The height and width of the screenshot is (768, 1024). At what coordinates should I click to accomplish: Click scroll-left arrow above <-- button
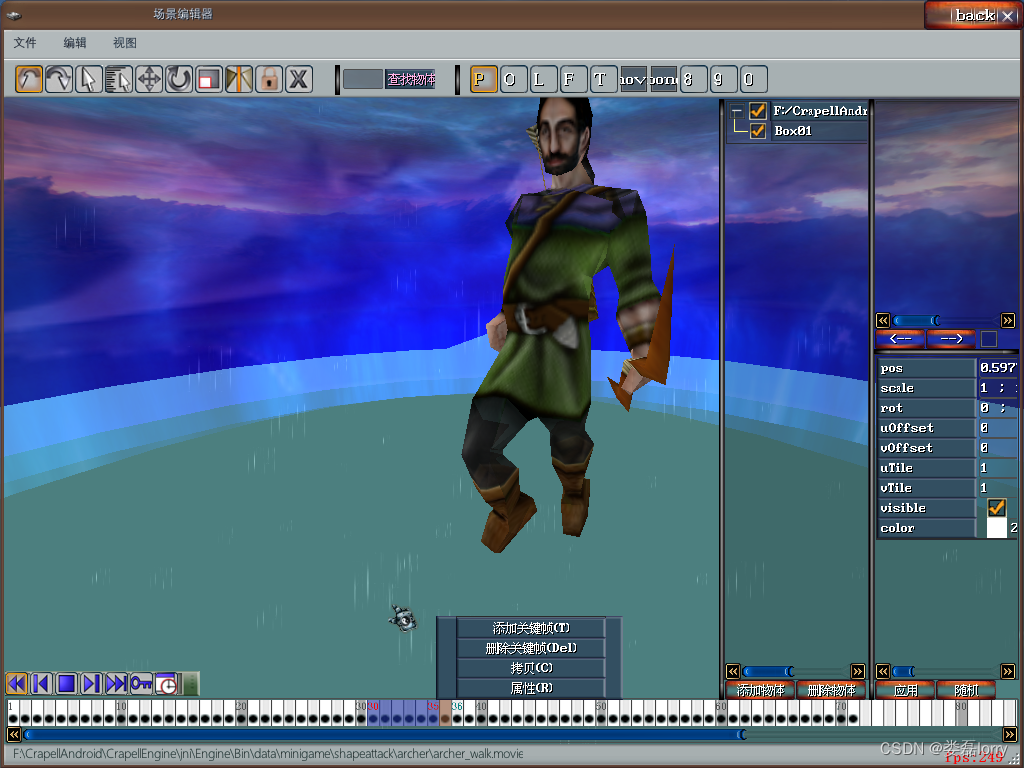[x=883, y=321]
